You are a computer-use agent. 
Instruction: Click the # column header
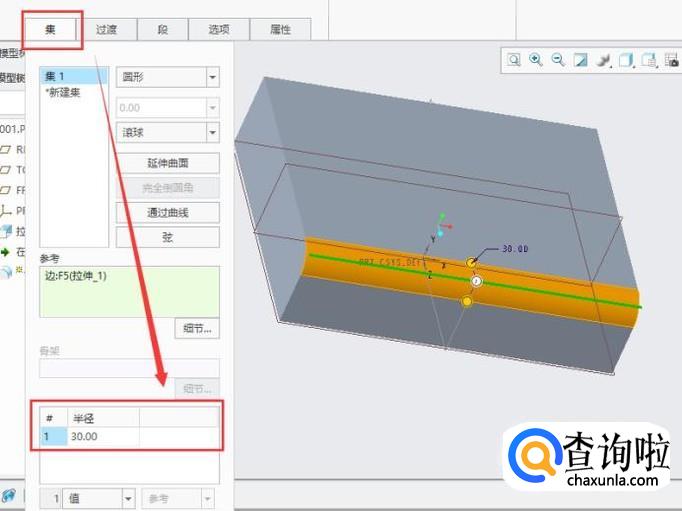pos(53,418)
